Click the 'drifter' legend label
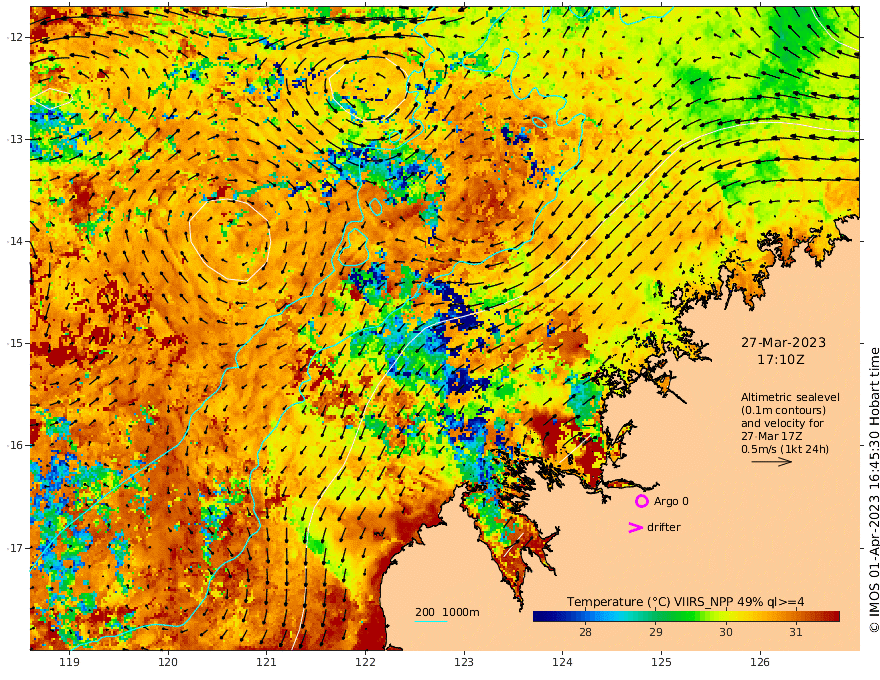This screenshot has width=880, height=680. pos(664,527)
